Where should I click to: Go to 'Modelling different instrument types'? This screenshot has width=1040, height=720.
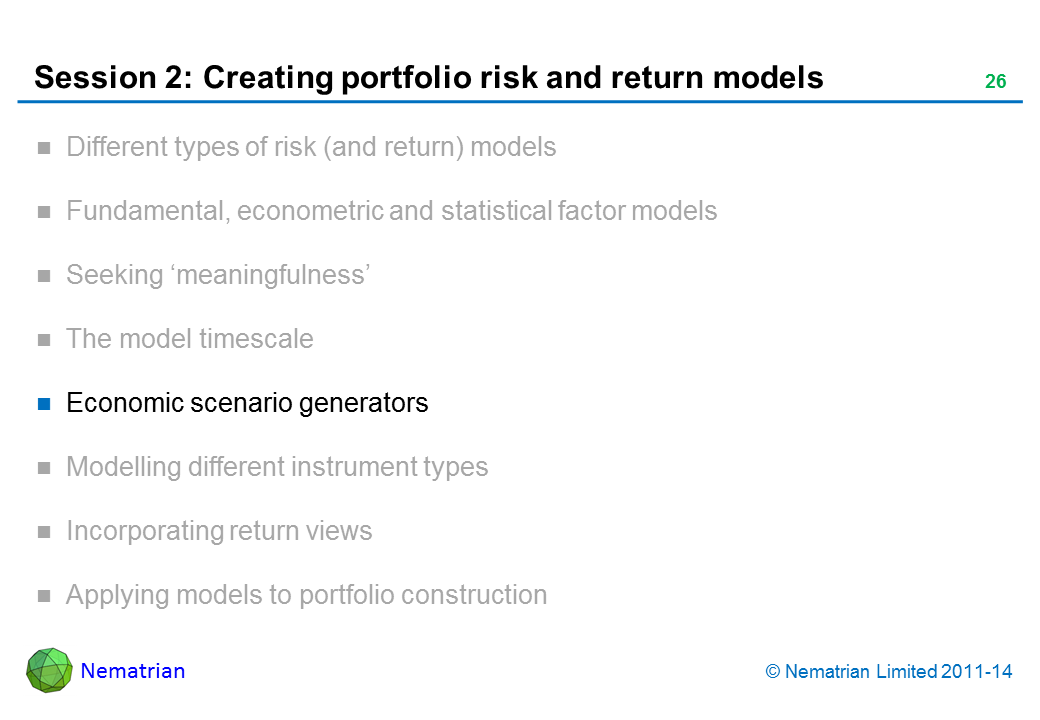point(277,467)
